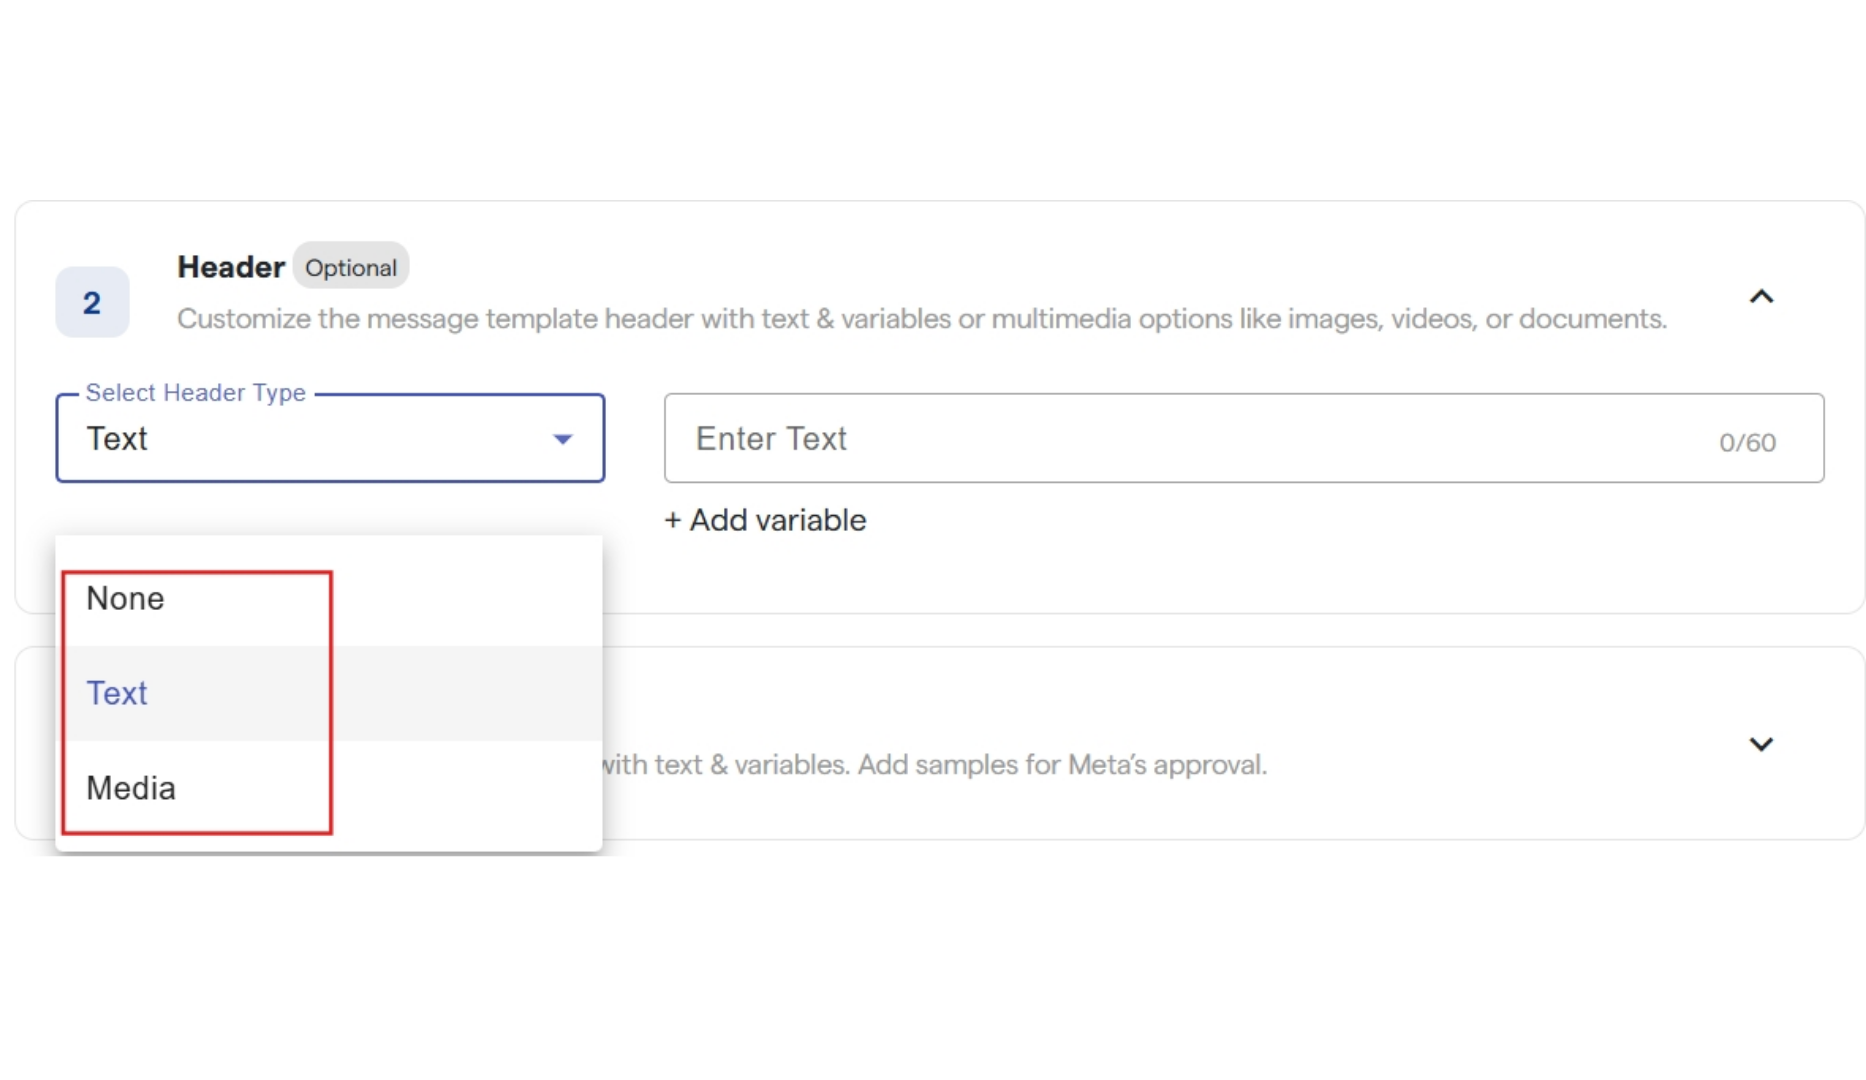Click the plus icon before Add variable
1866x1080 pixels.
click(x=673, y=520)
